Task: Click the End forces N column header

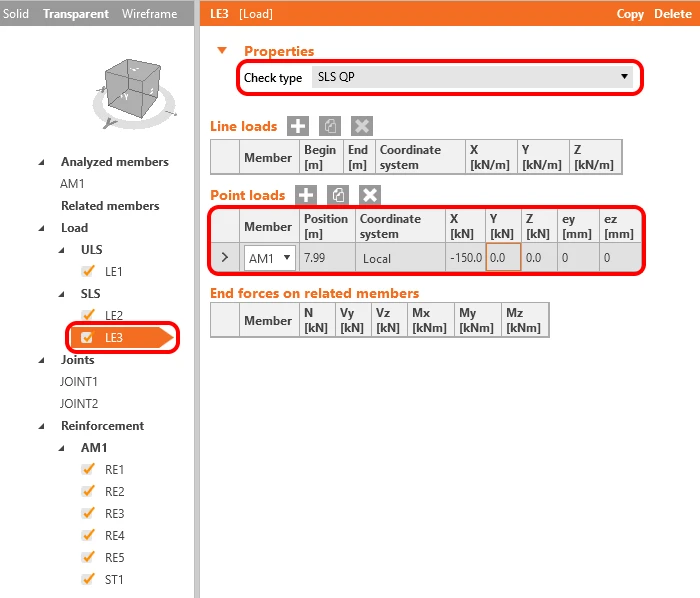Action: [317, 320]
